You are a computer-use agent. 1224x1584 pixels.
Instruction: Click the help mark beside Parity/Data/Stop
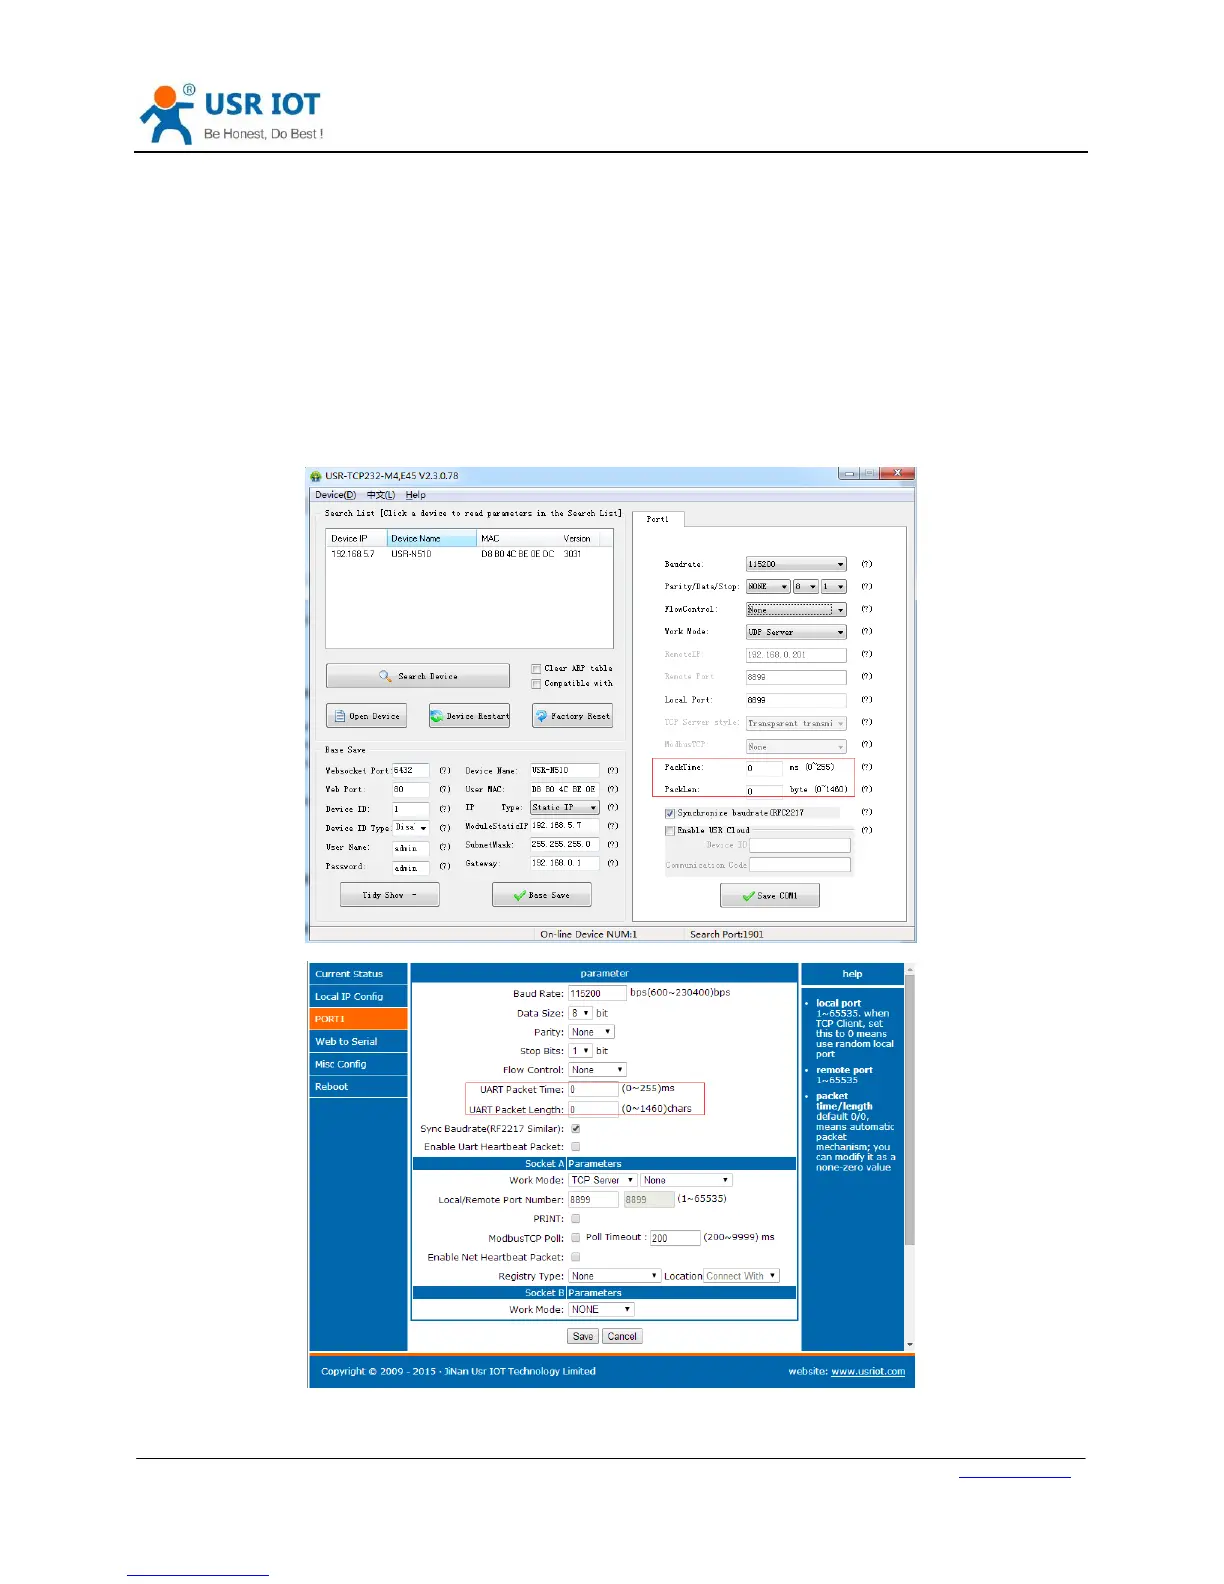click(867, 586)
